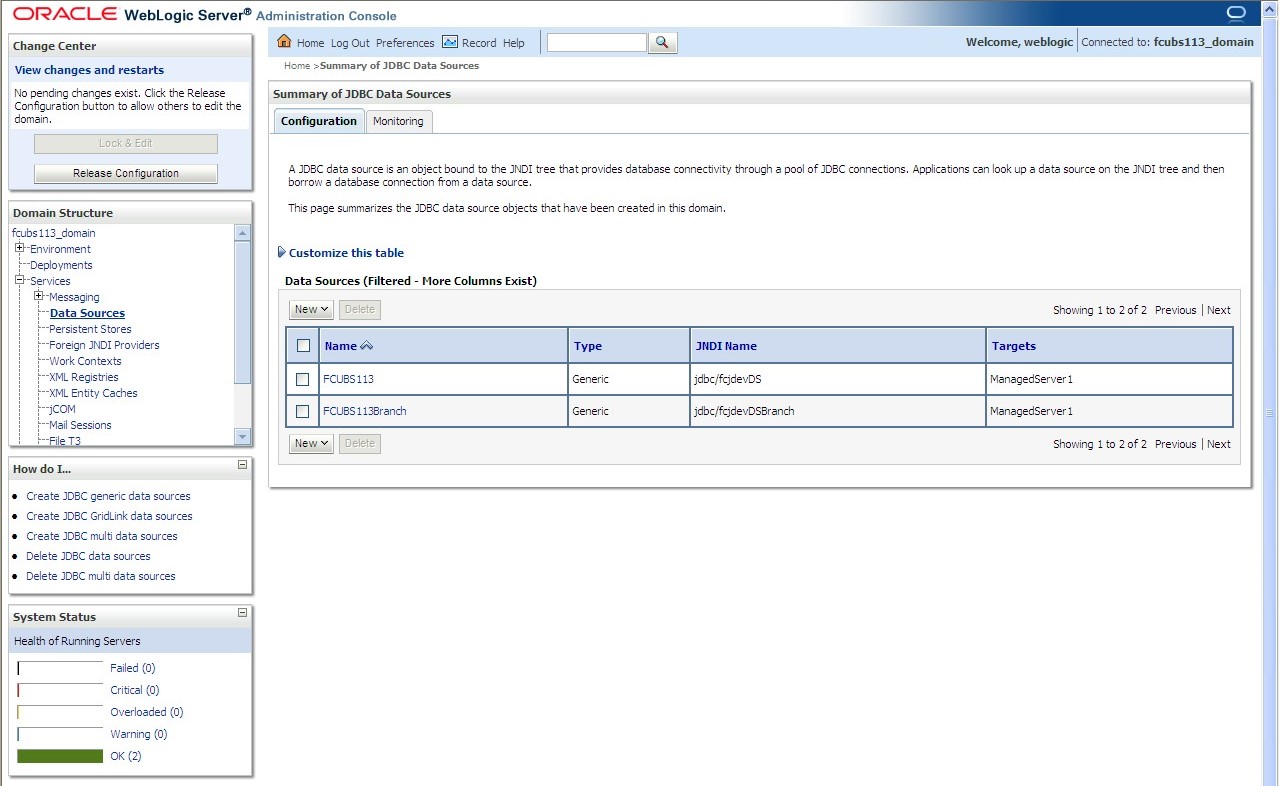Expand the Environment tree node
Screen dimensions: 1280x786
point(20,248)
